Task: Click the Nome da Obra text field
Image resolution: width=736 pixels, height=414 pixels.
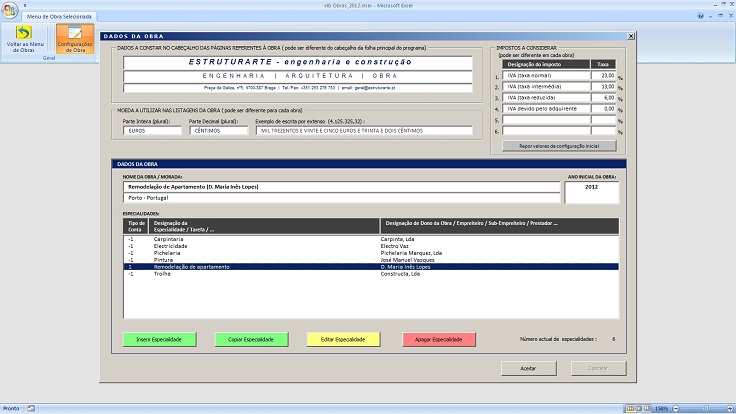Action: coord(340,186)
